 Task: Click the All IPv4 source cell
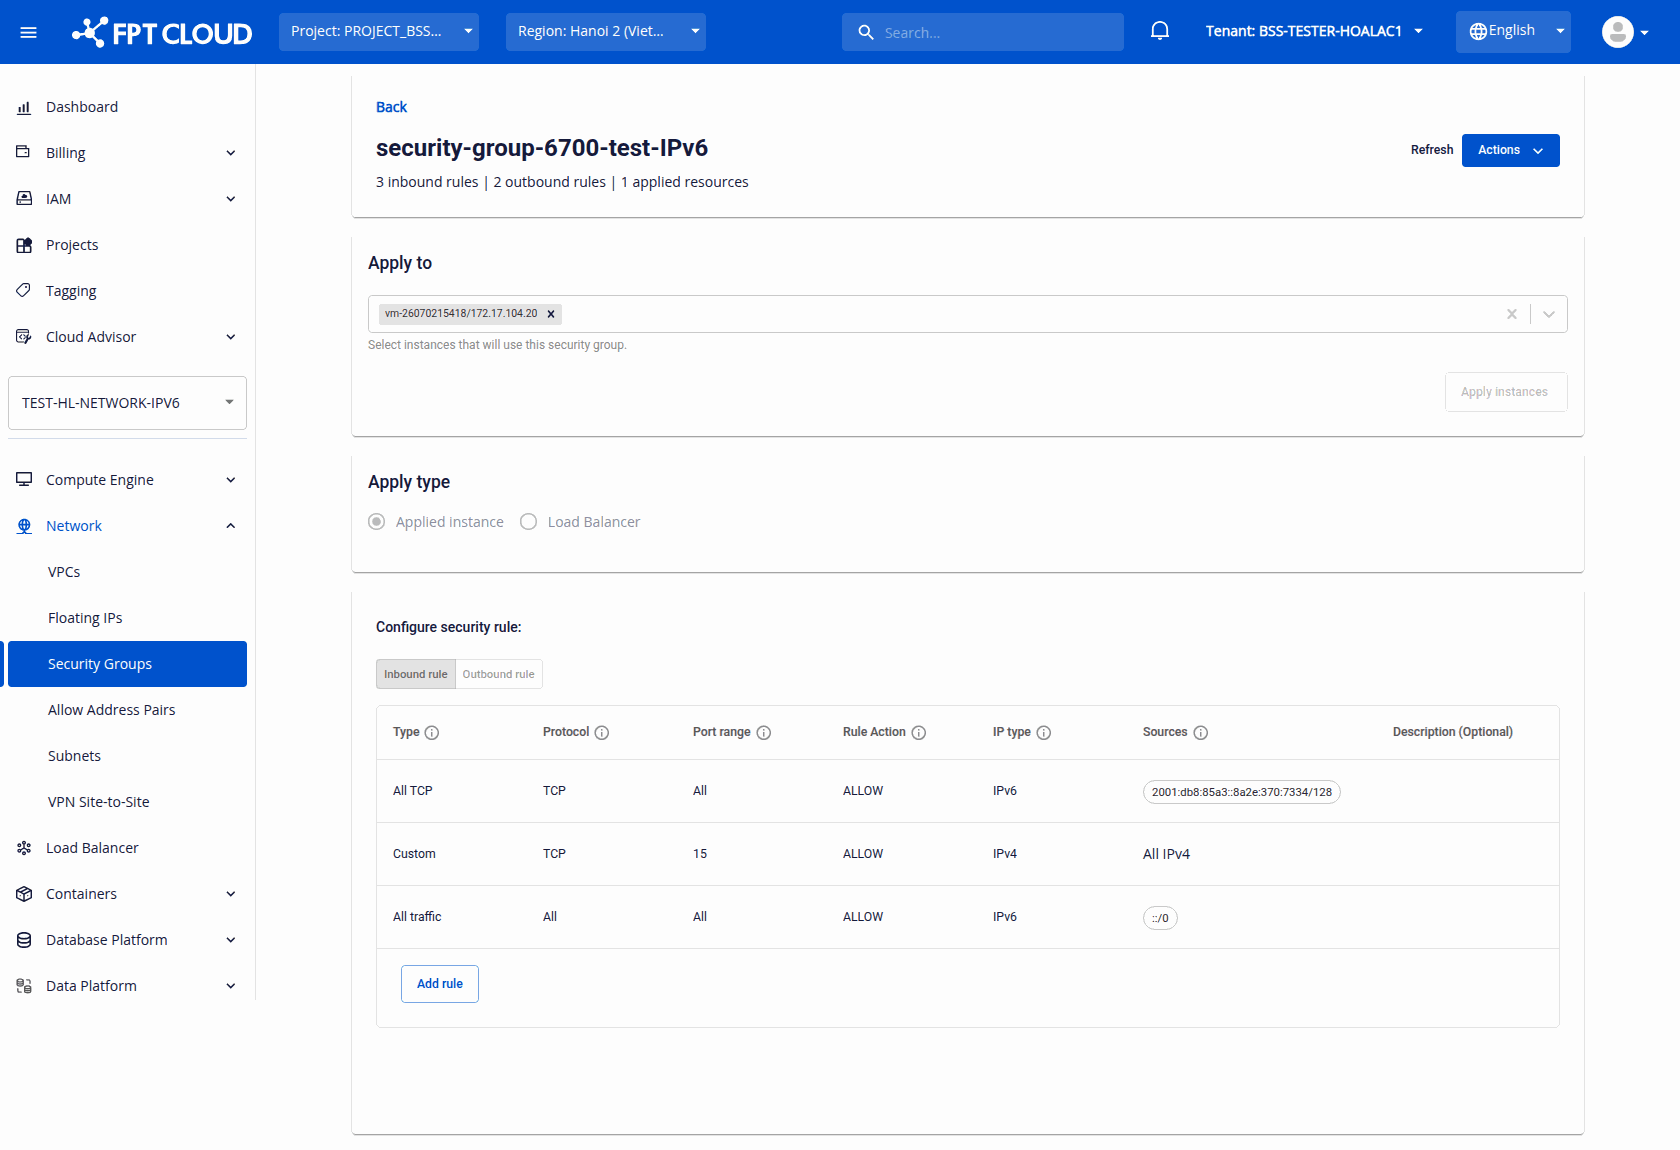[x=1167, y=854]
